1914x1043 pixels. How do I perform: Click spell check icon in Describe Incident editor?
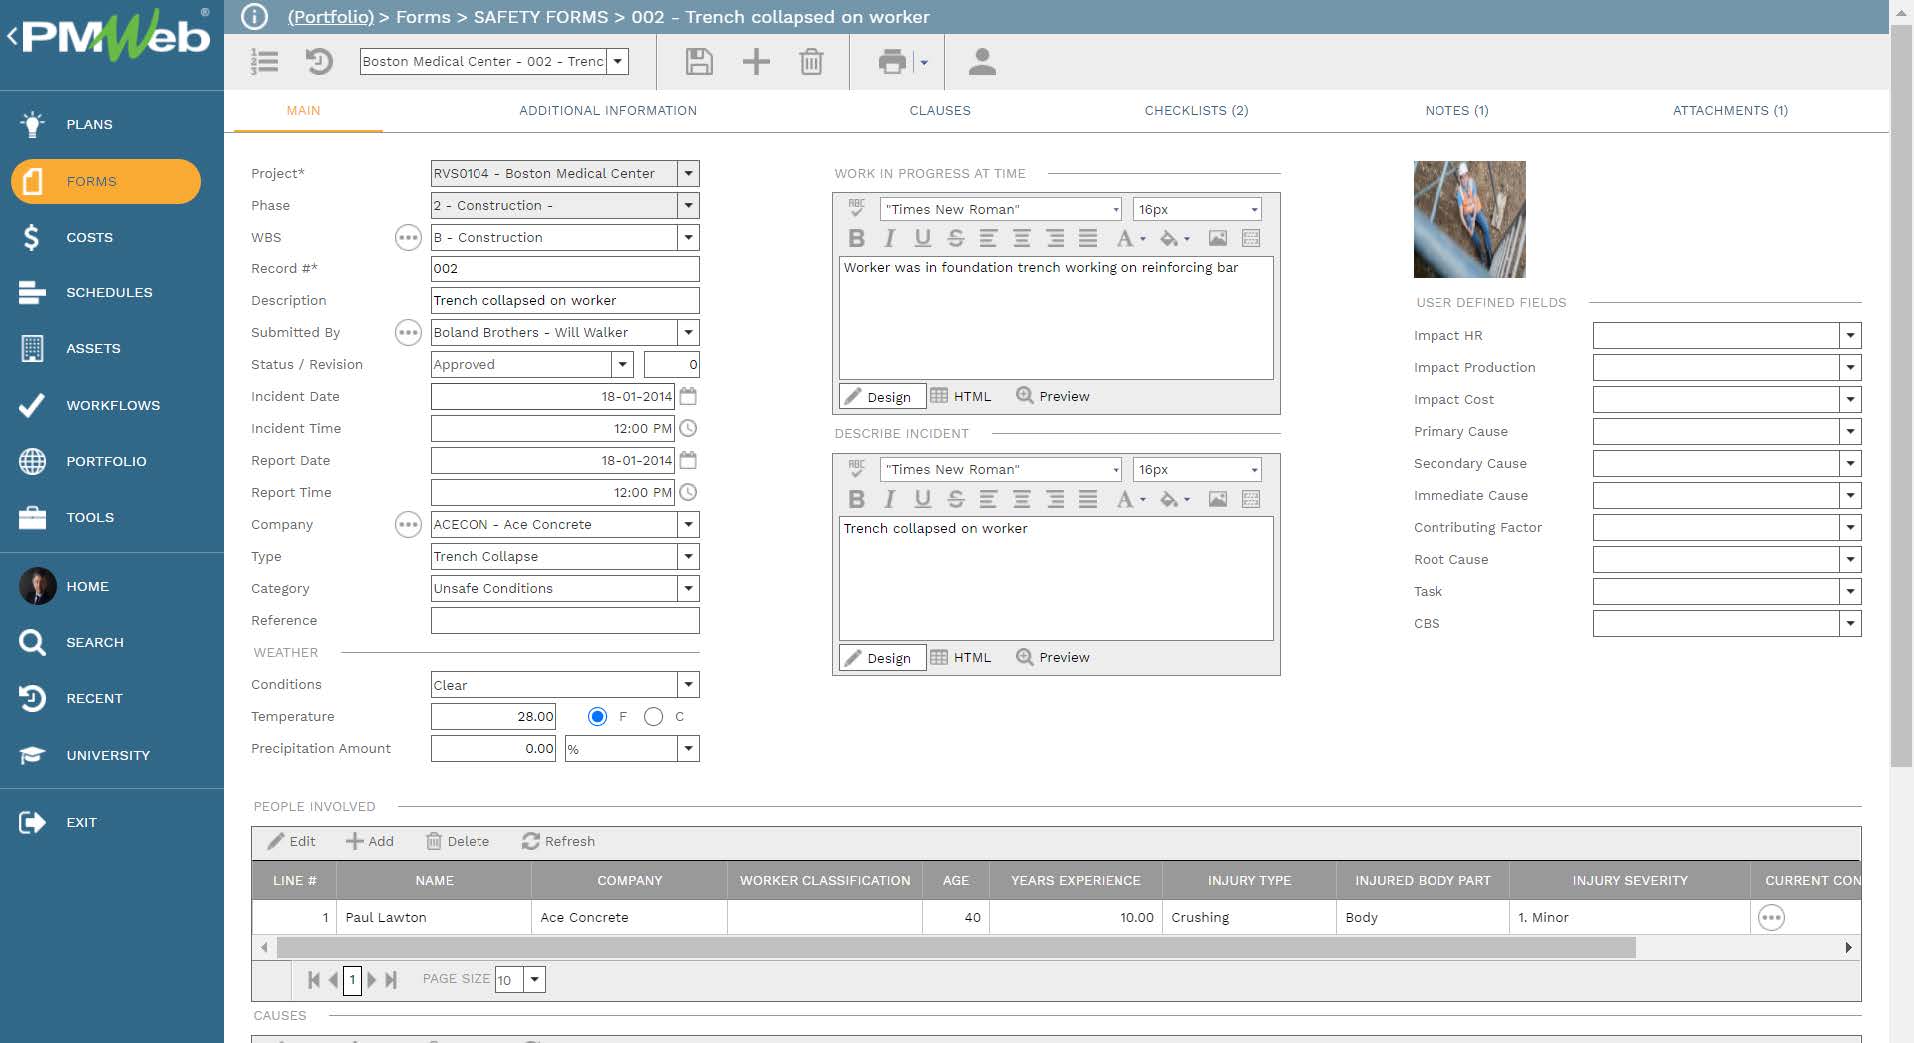click(x=856, y=468)
